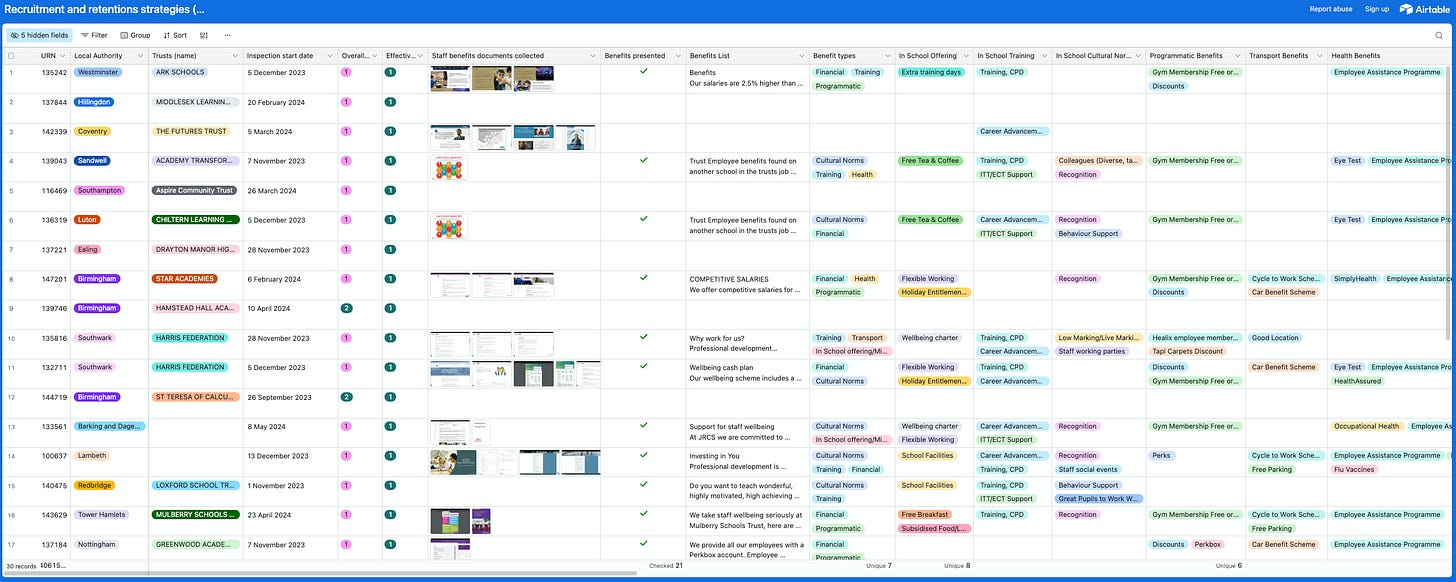The height and width of the screenshot is (582, 1456).
Task: Open the more options ellipsis in toolbar
Action: (228, 35)
